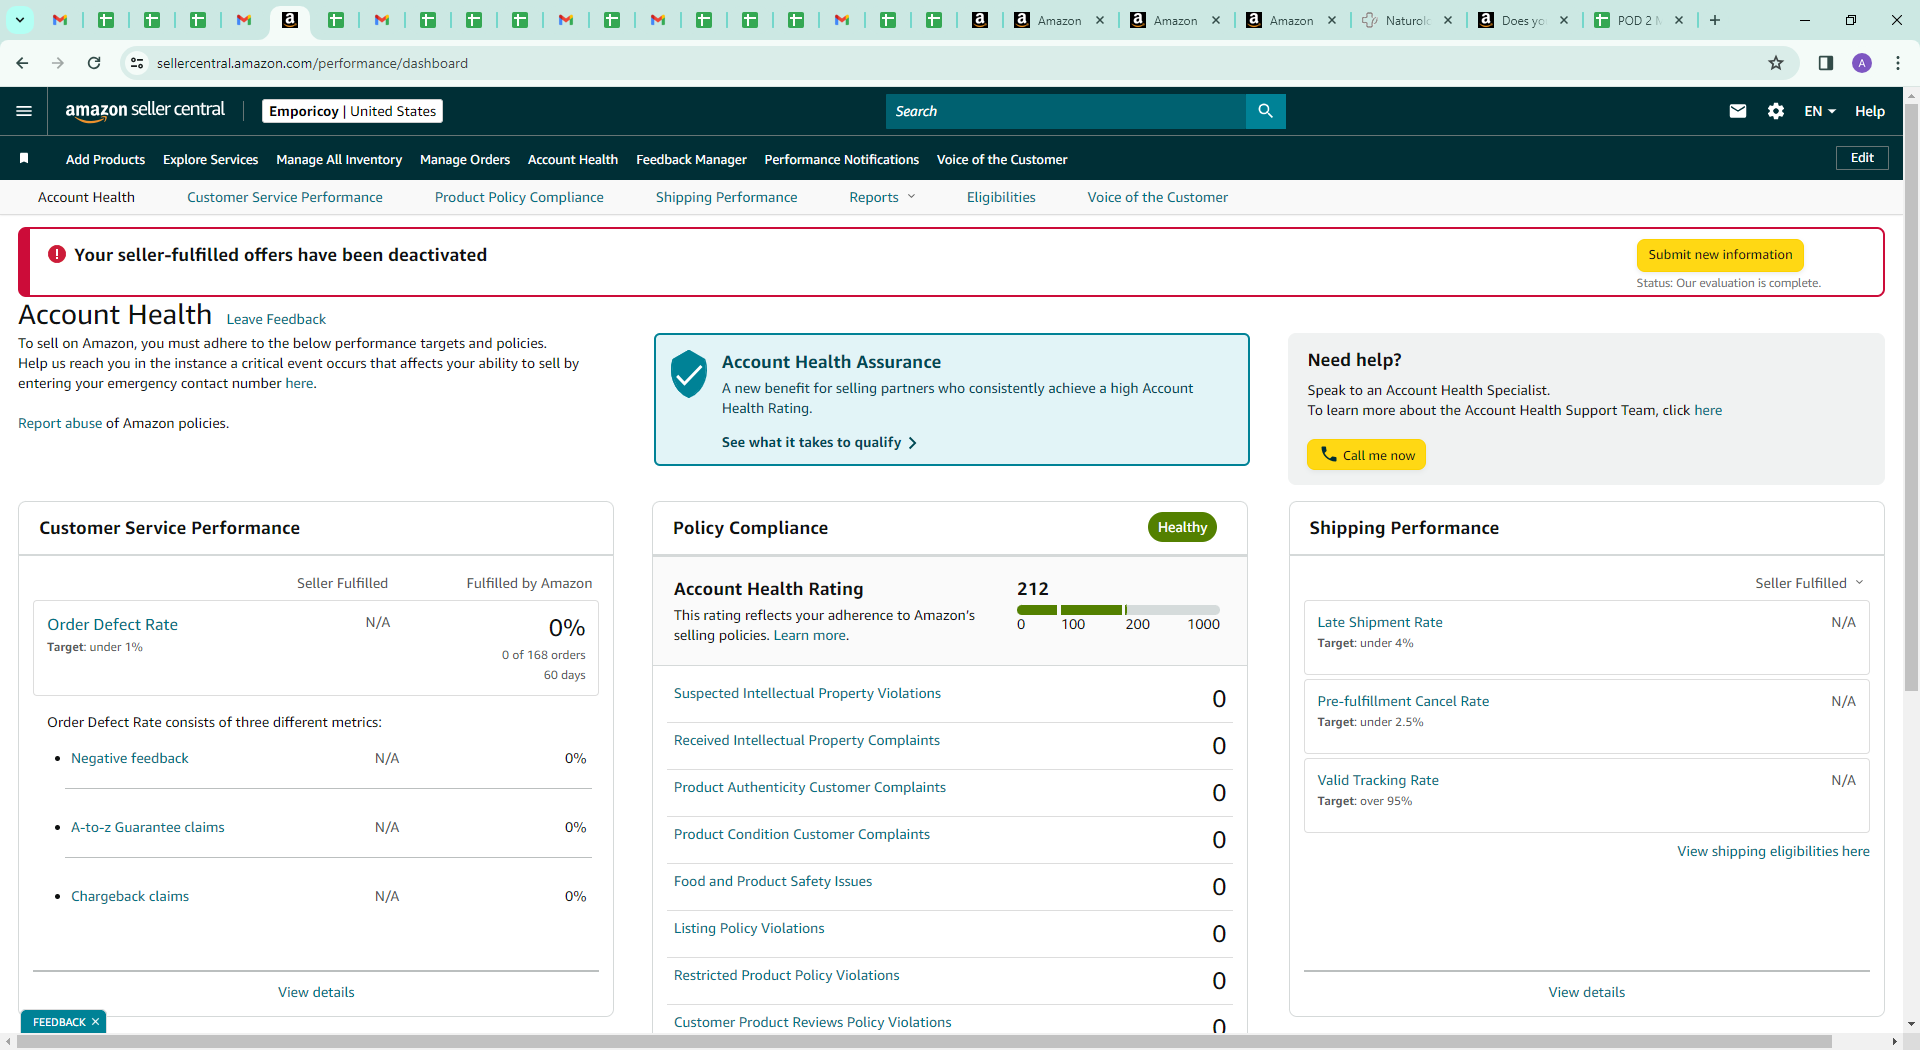
Task: Open Performance Notifications
Action: coord(841,159)
